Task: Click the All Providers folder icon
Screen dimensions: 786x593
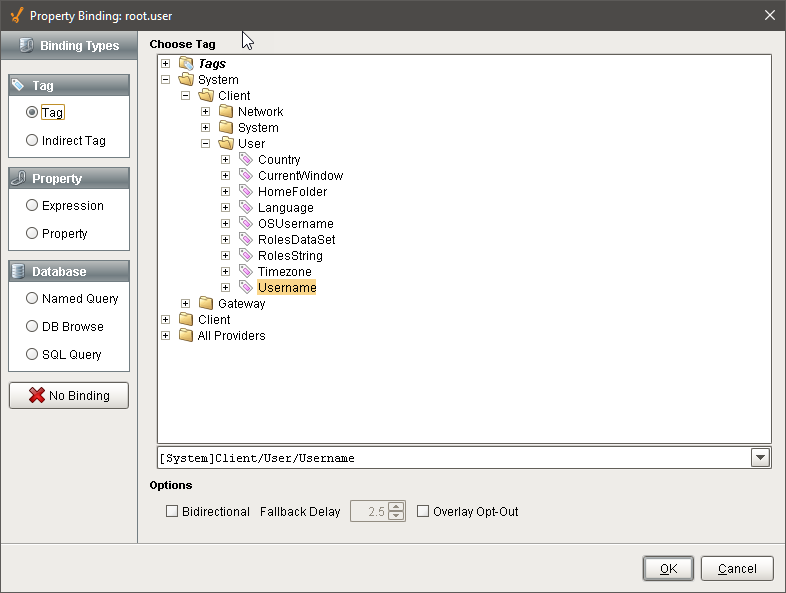Action: tap(186, 335)
